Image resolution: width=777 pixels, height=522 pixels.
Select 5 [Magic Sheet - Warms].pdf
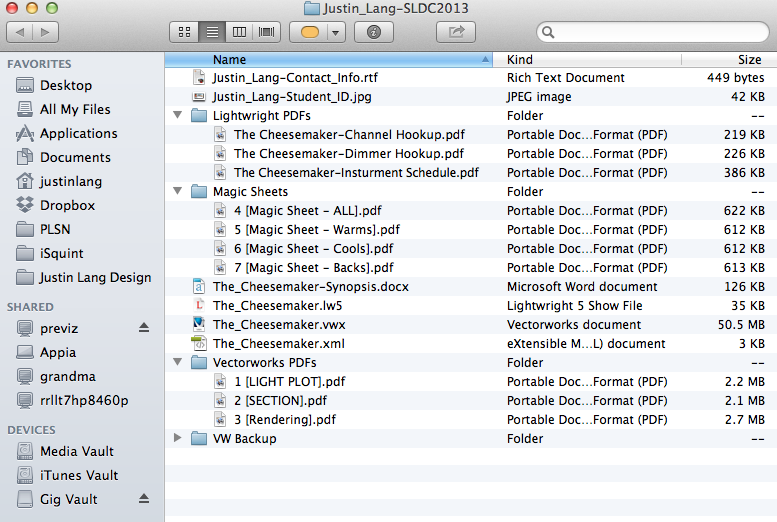pyautogui.click(x=317, y=230)
